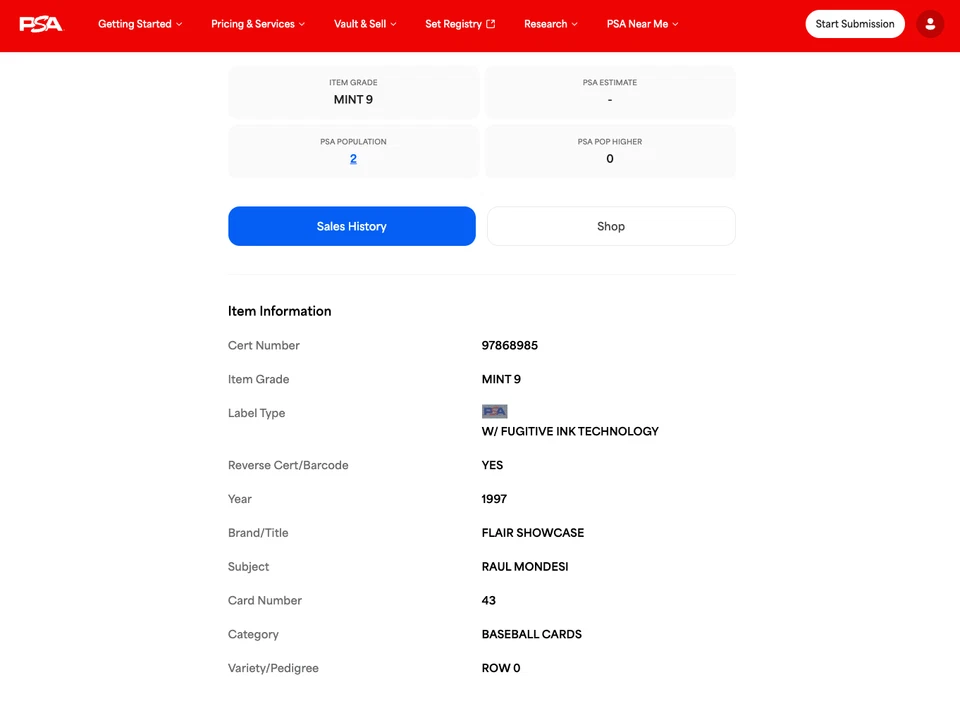Click the subject RAUL MONDESI
This screenshot has height=713, width=960.
click(x=525, y=567)
